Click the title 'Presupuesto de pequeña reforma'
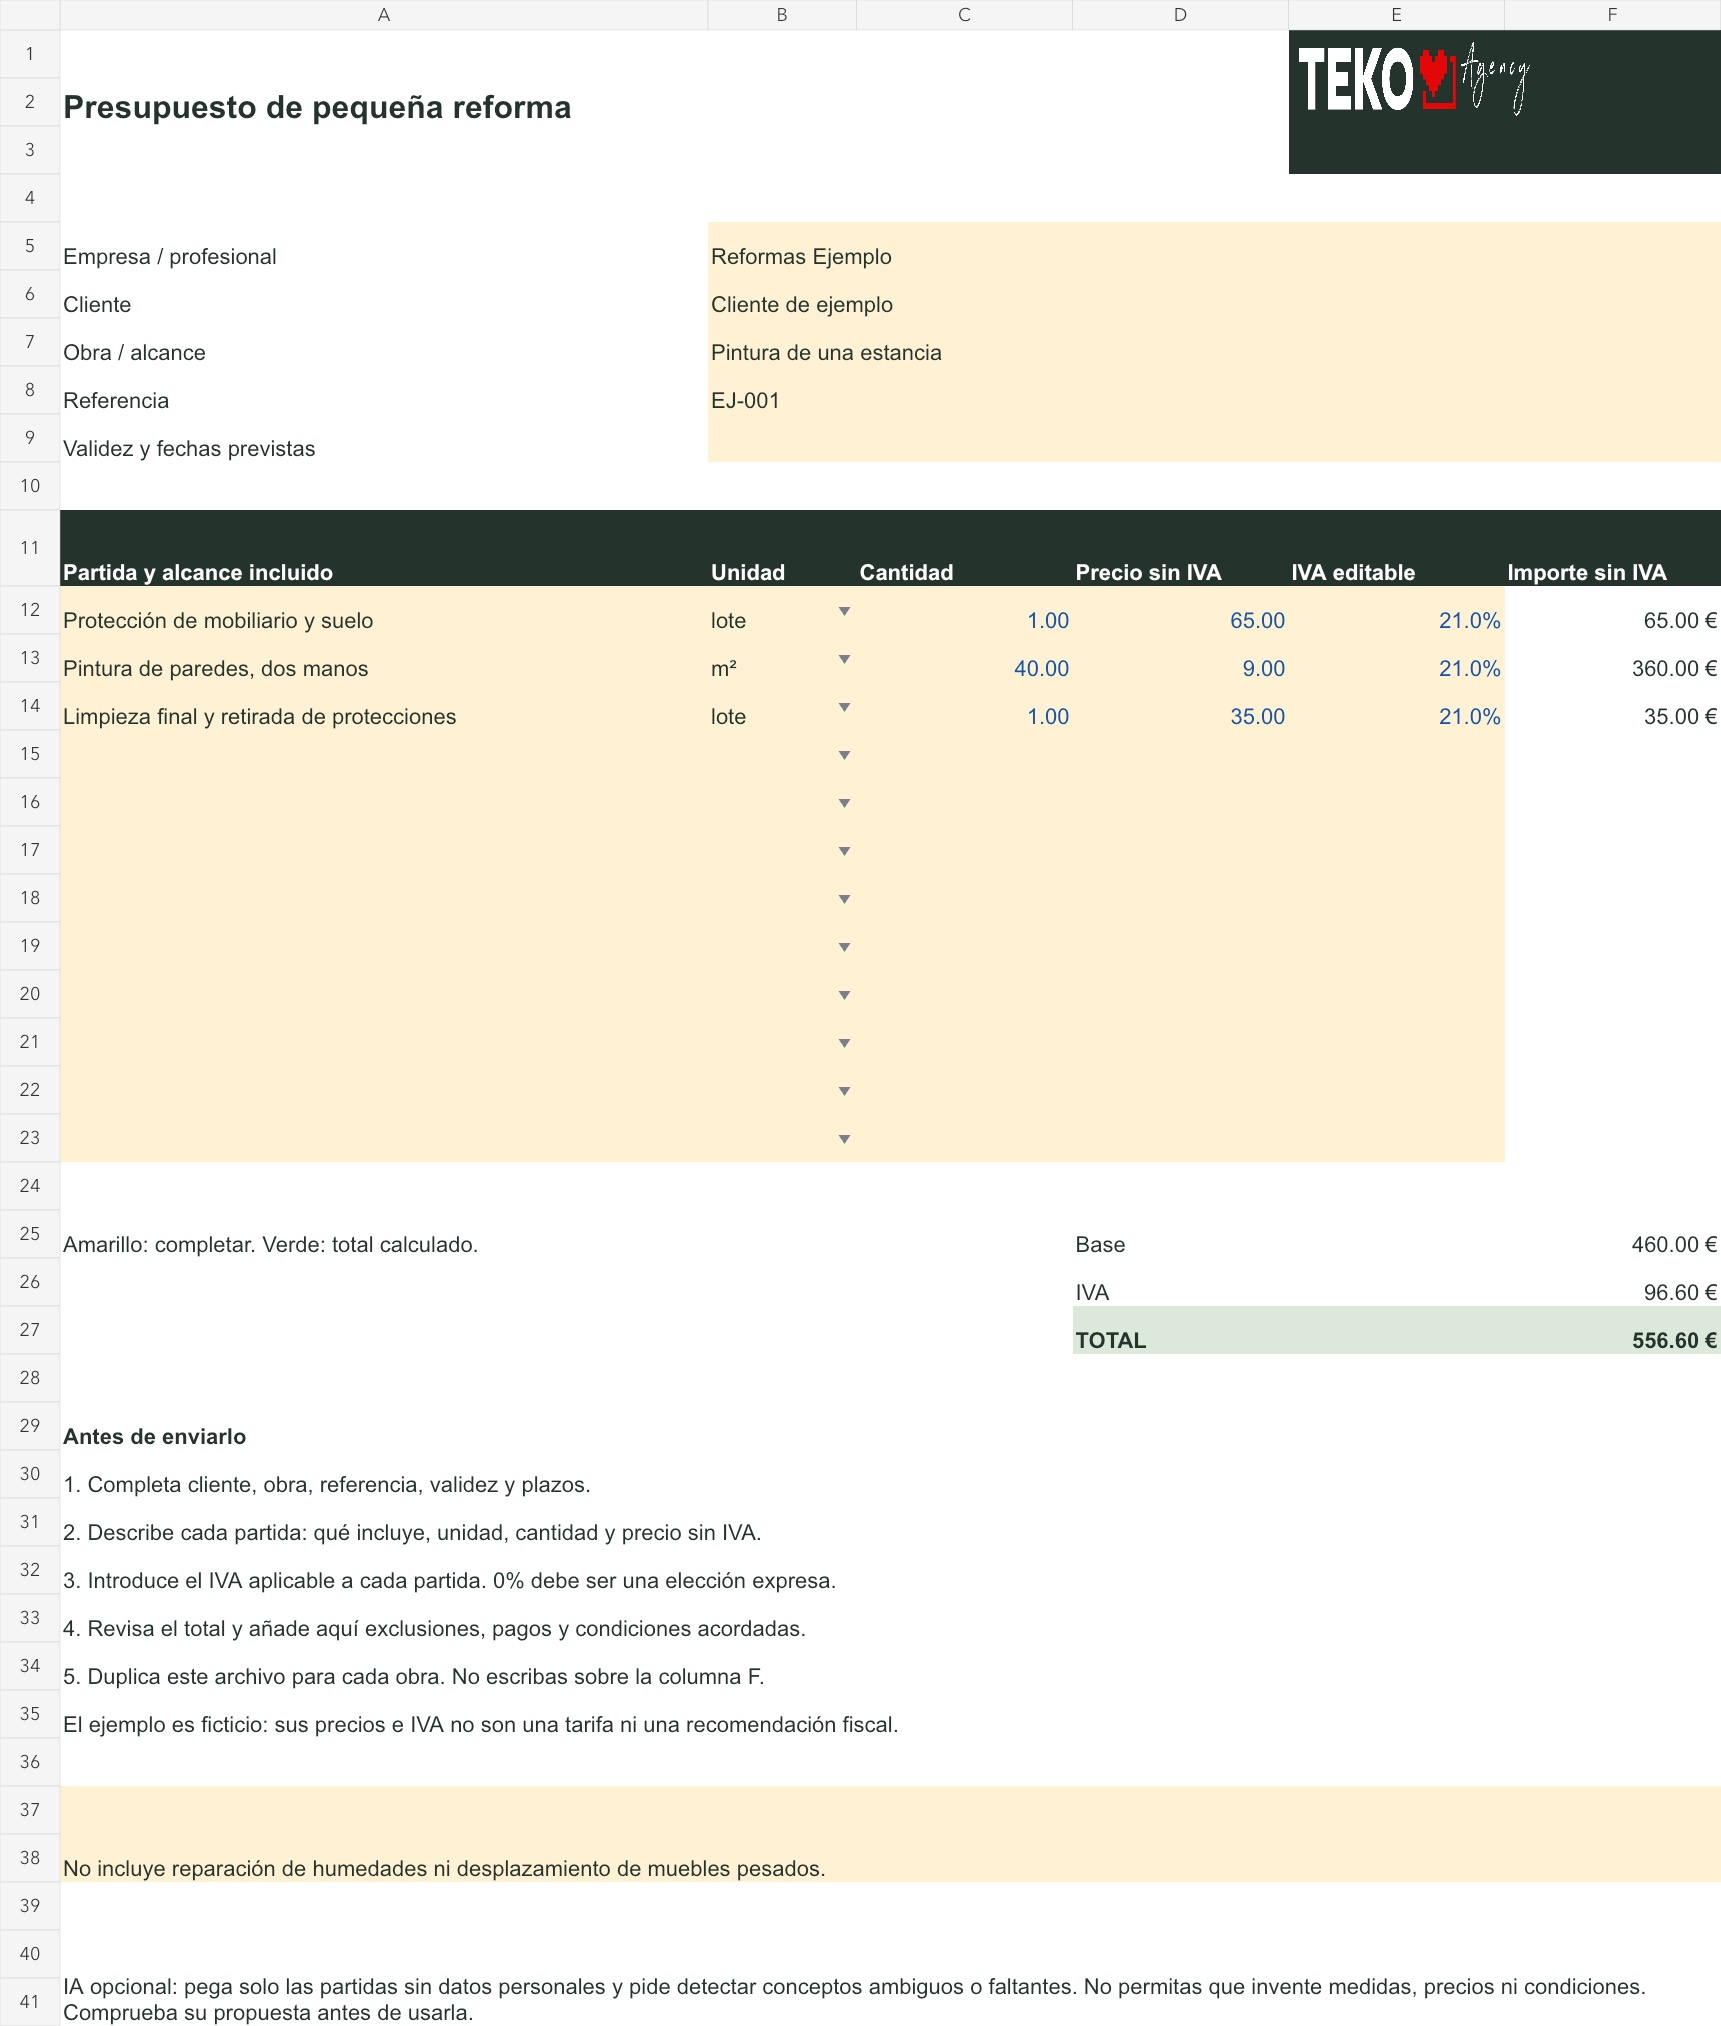Image resolution: width=1721 pixels, height=2026 pixels. pos(317,107)
